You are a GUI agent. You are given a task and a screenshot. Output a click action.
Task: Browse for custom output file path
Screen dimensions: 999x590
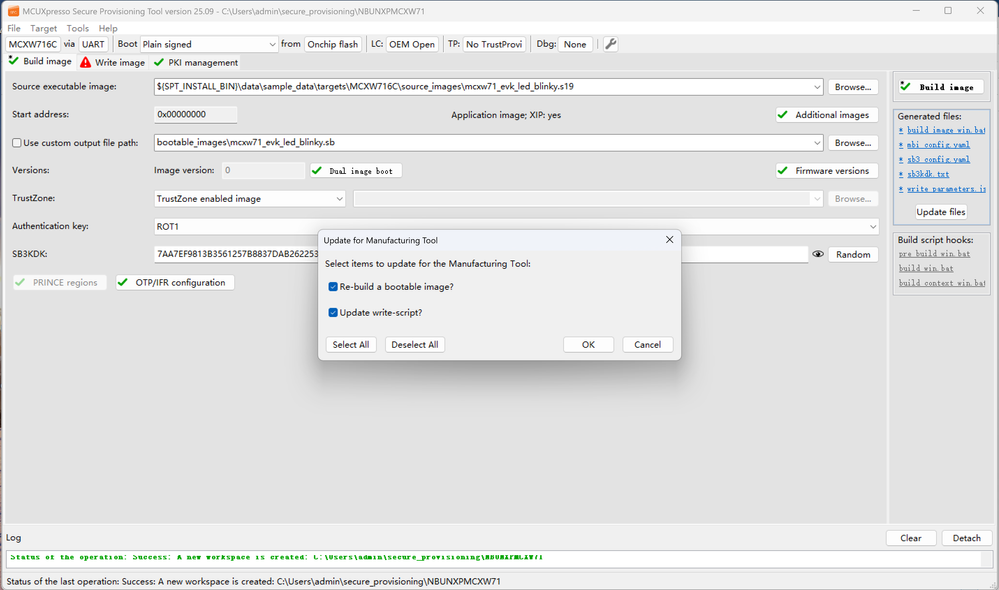[x=853, y=143]
